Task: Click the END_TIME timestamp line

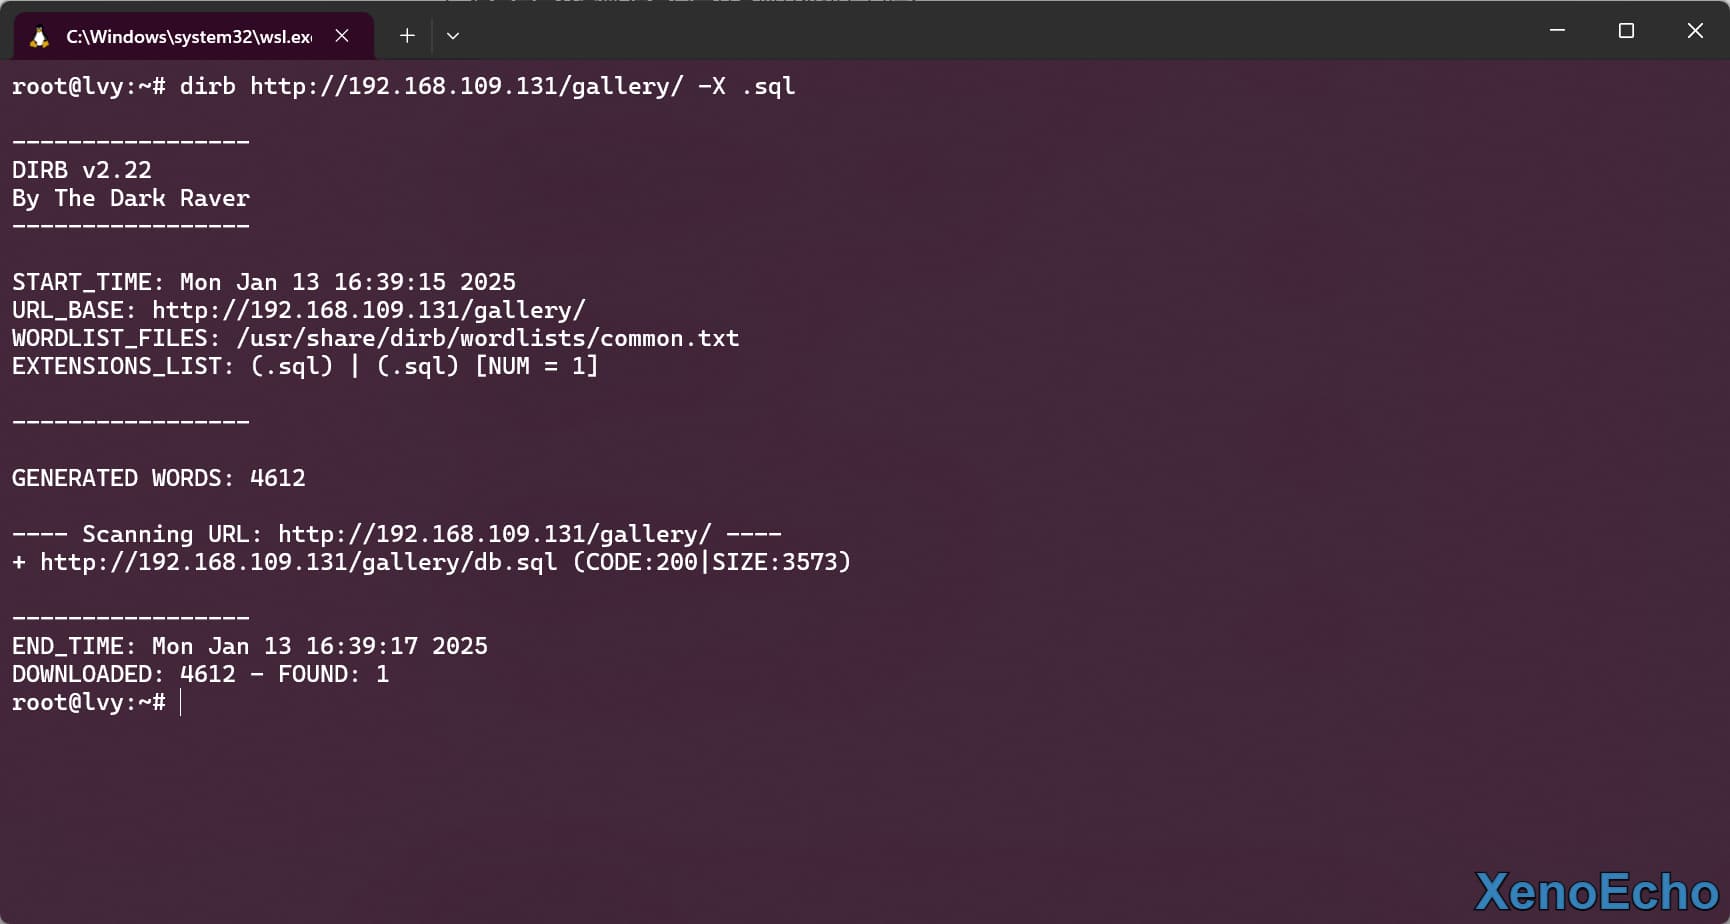Action: (250, 646)
